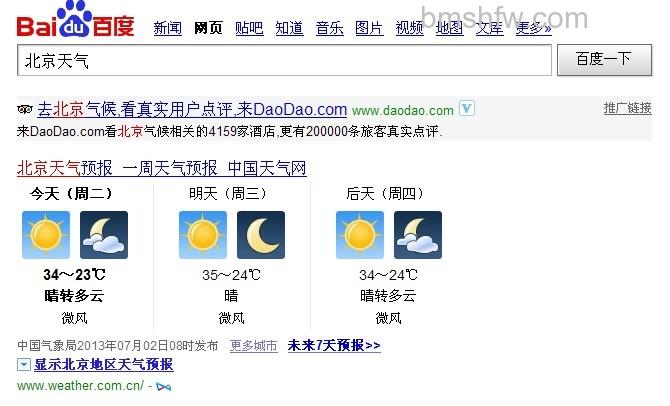This screenshot has width=670, height=406.
Task: Click tomorrow's (周三) sunny daytime icon
Action: coord(203,235)
